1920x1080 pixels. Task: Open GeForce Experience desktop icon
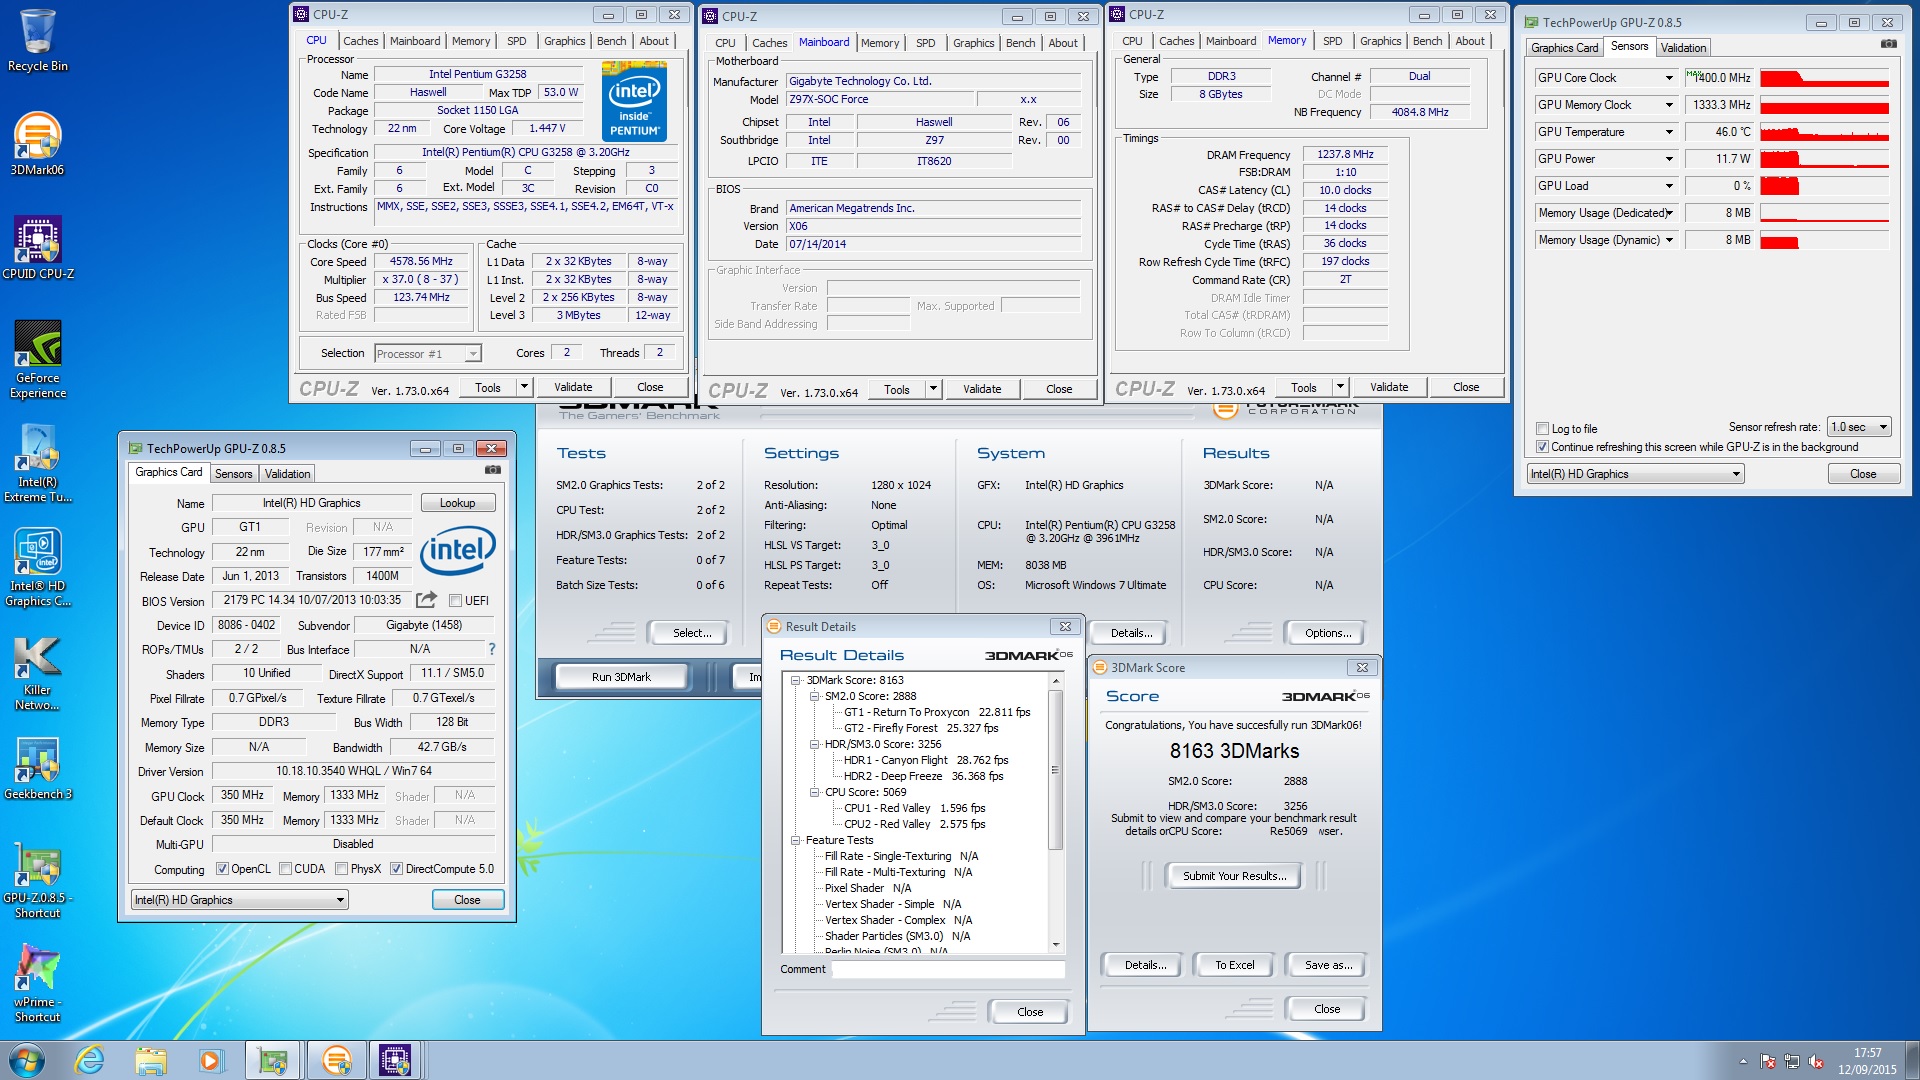(x=37, y=358)
